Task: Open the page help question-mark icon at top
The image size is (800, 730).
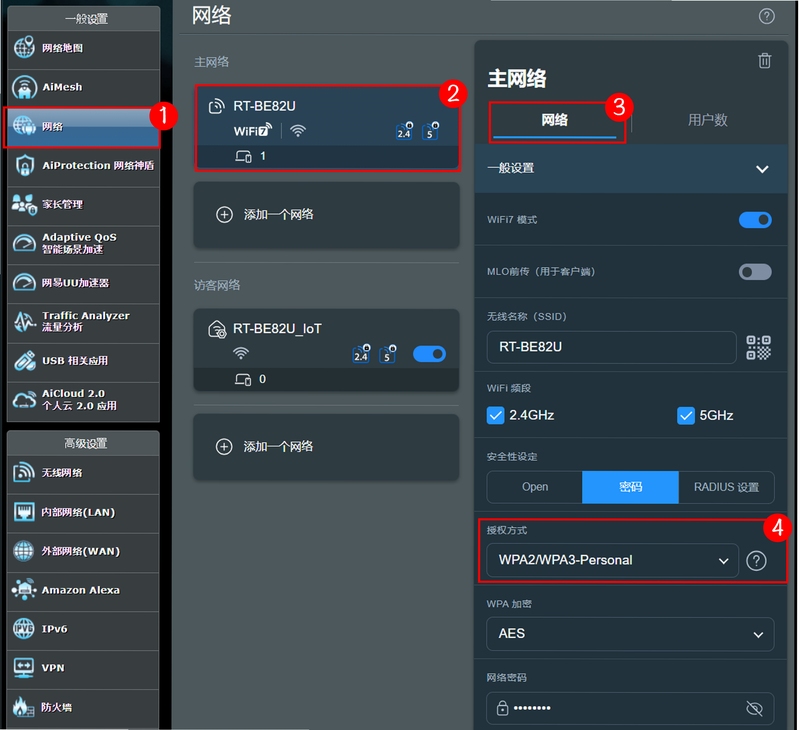Action: pyautogui.click(x=766, y=16)
